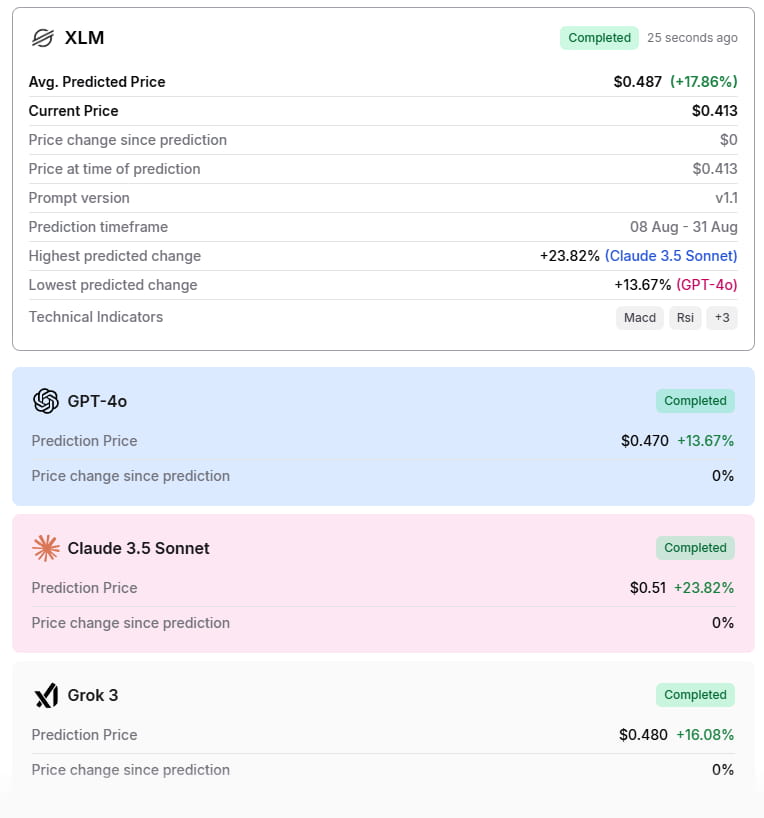Viewport: 764px width, 818px height.
Task: Click the 25 seconds ago timestamp
Action: pyautogui.click(x=692, y=38)
